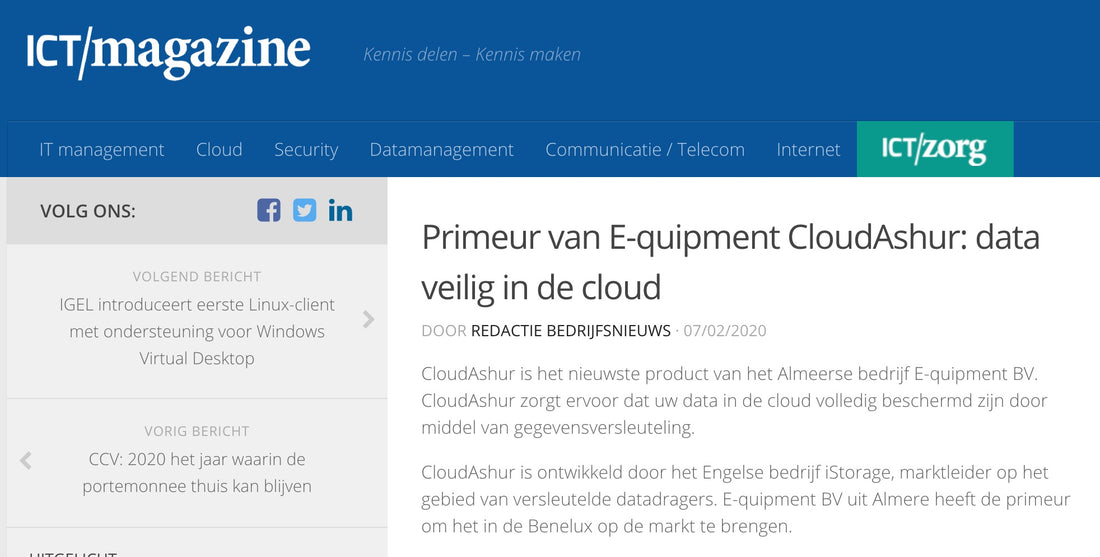Click author link Redactie Bedrijfsnieuws

571,330
